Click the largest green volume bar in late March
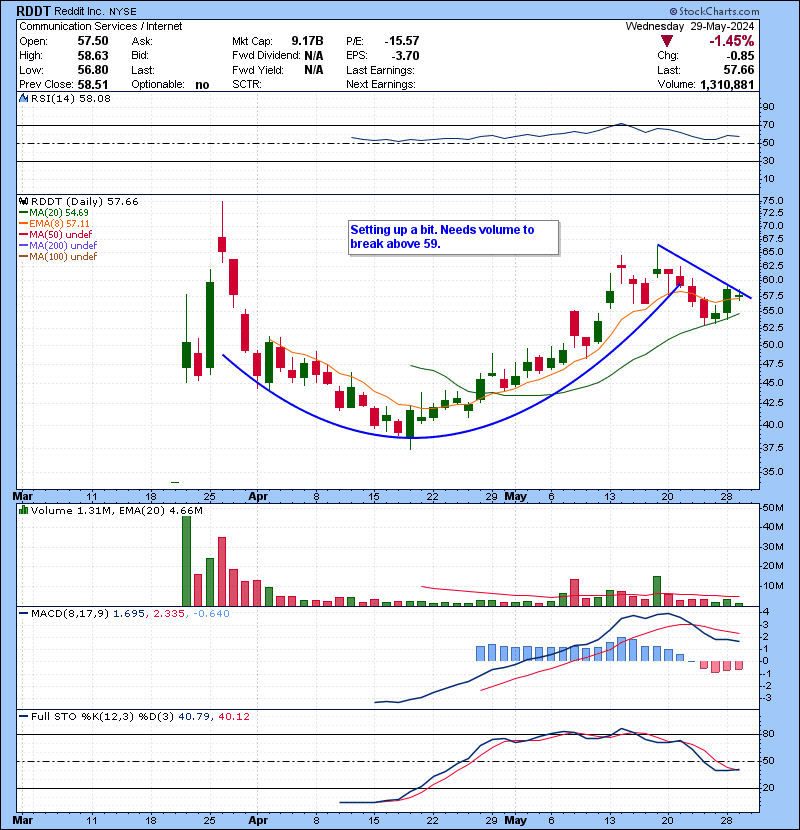The height and width of the screenshot is (830, 800). [186, 561]
